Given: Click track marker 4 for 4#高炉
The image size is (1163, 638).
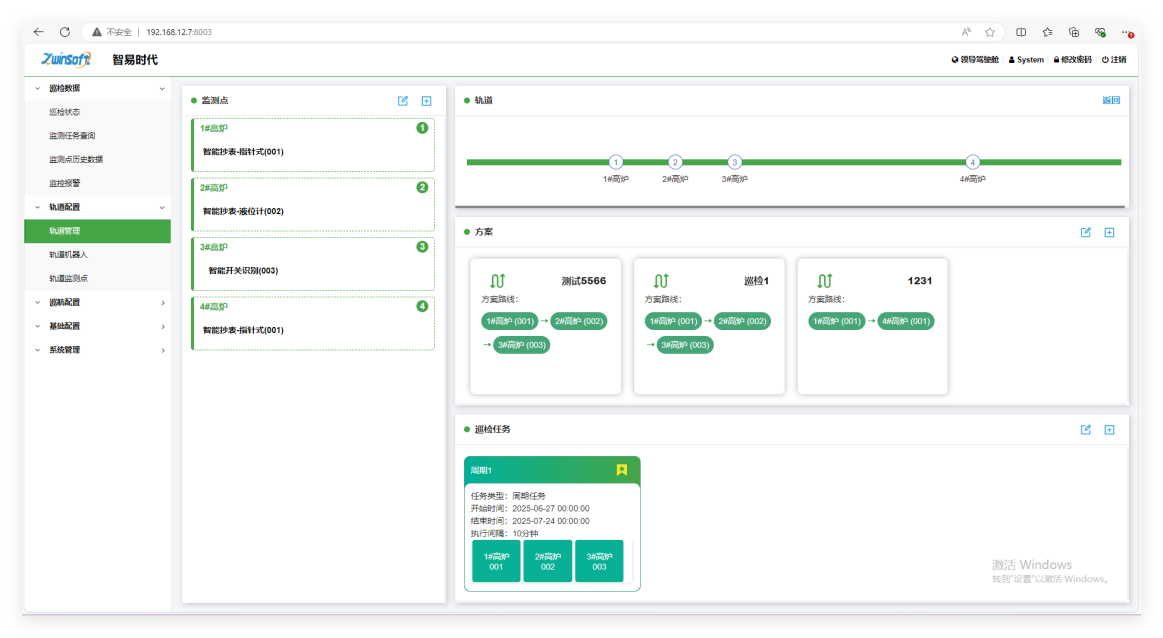Looking at the screenshot, I should point(972,162).
